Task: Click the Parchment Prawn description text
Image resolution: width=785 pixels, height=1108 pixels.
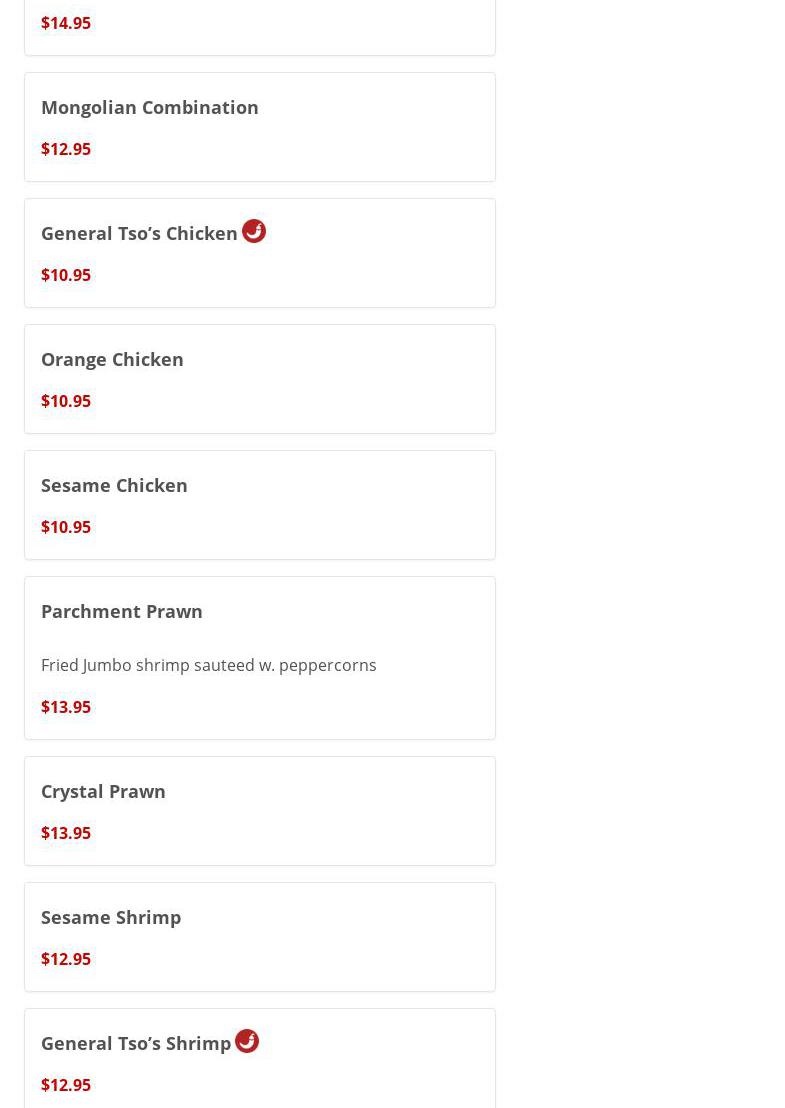Action: 208,665
